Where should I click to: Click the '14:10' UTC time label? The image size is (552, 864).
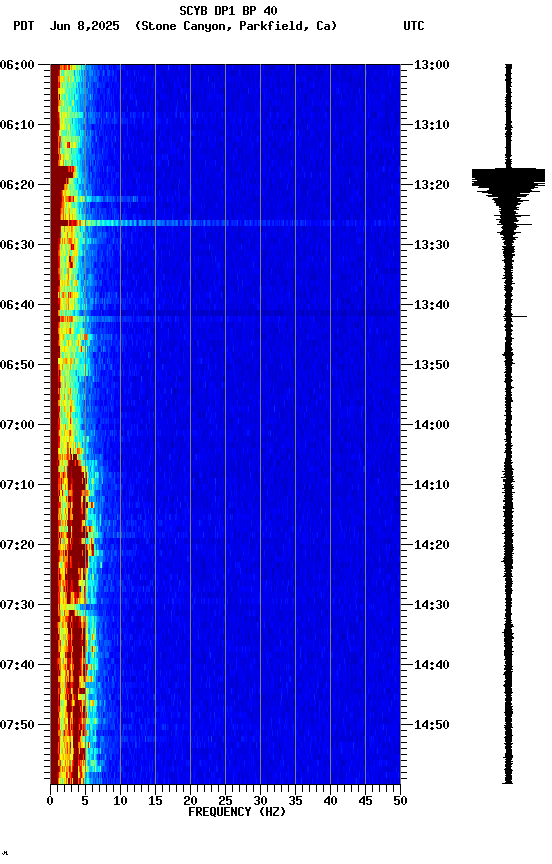tap(432, 485)
